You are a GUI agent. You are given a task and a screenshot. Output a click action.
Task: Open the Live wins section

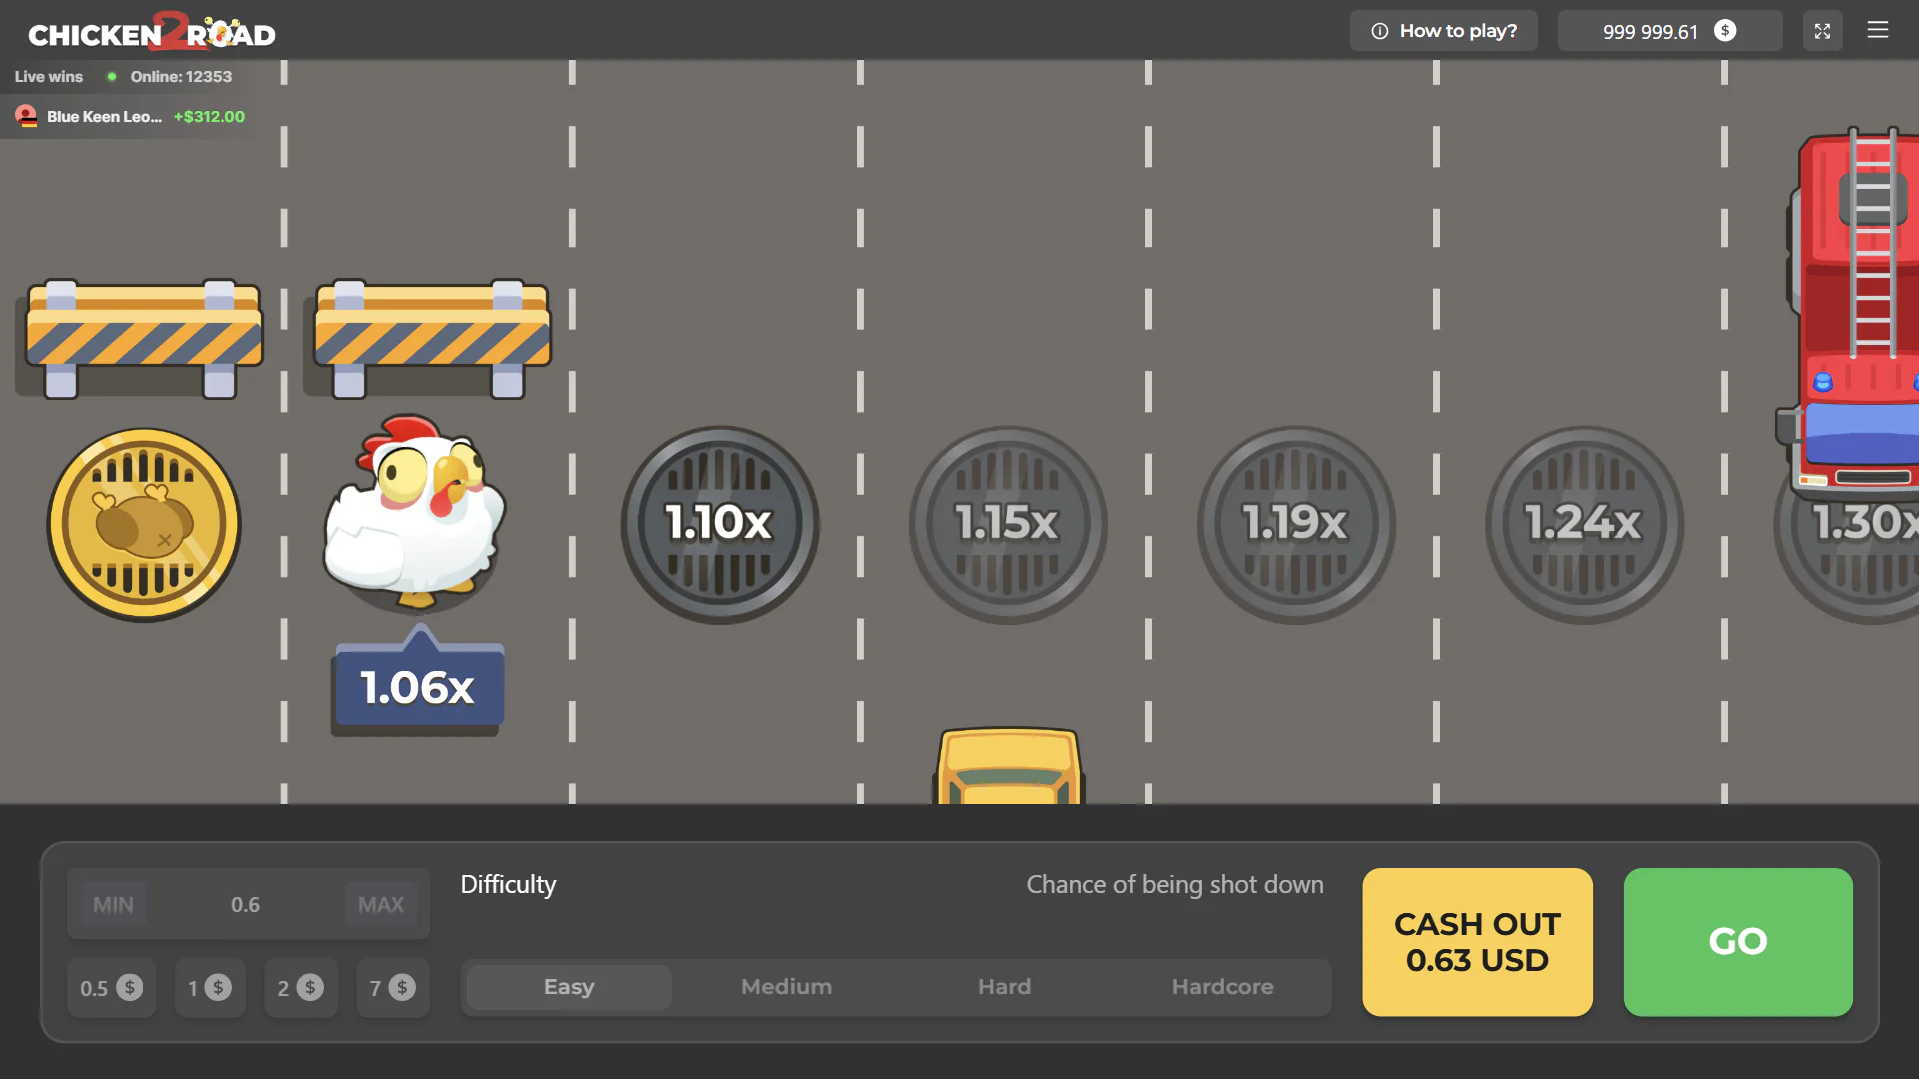tap(48, 76)
